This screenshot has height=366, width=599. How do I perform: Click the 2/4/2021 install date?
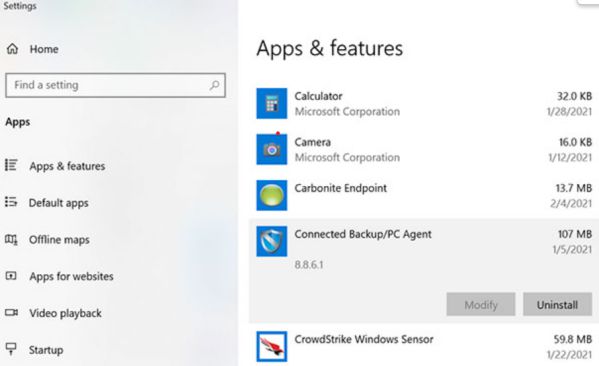point(571,203)
